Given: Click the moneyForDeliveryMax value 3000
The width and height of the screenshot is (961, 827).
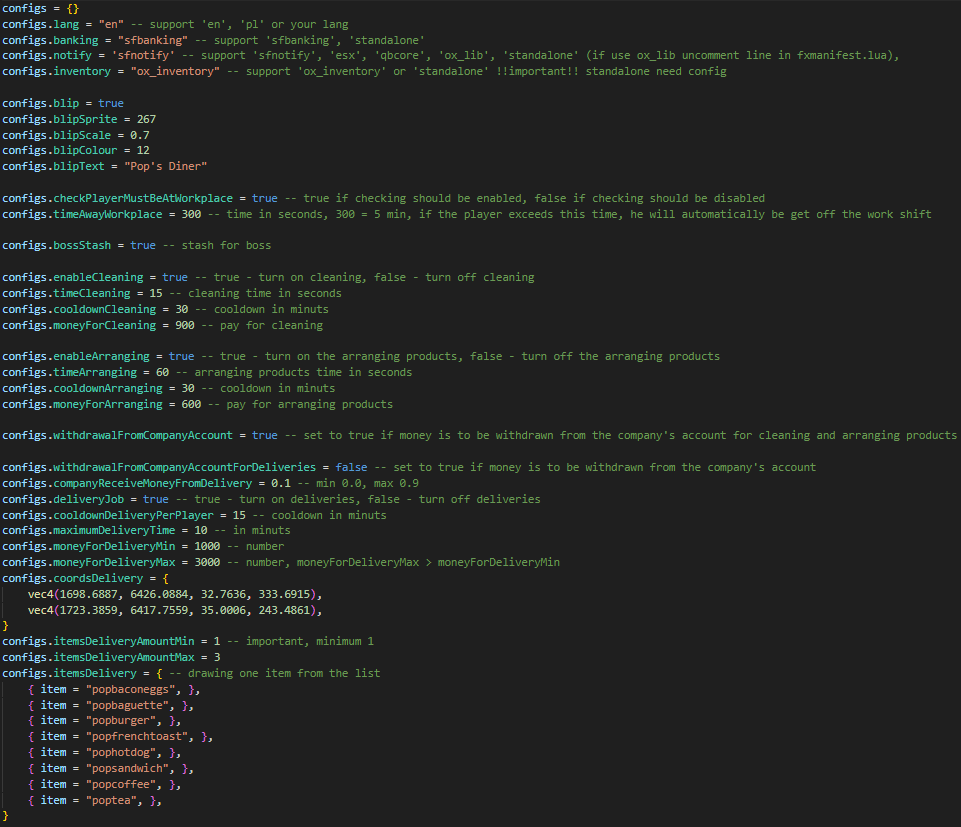Looking at the screenshot, I should [x=208, y=562].
